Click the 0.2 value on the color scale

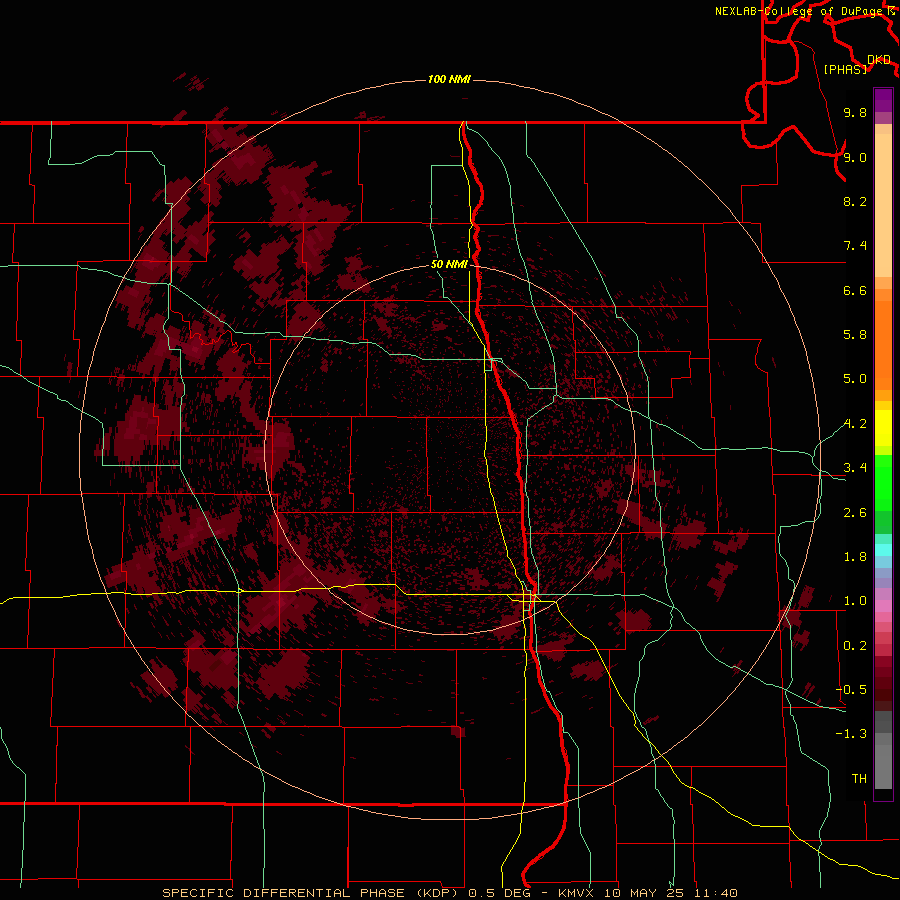coord(855,646)
